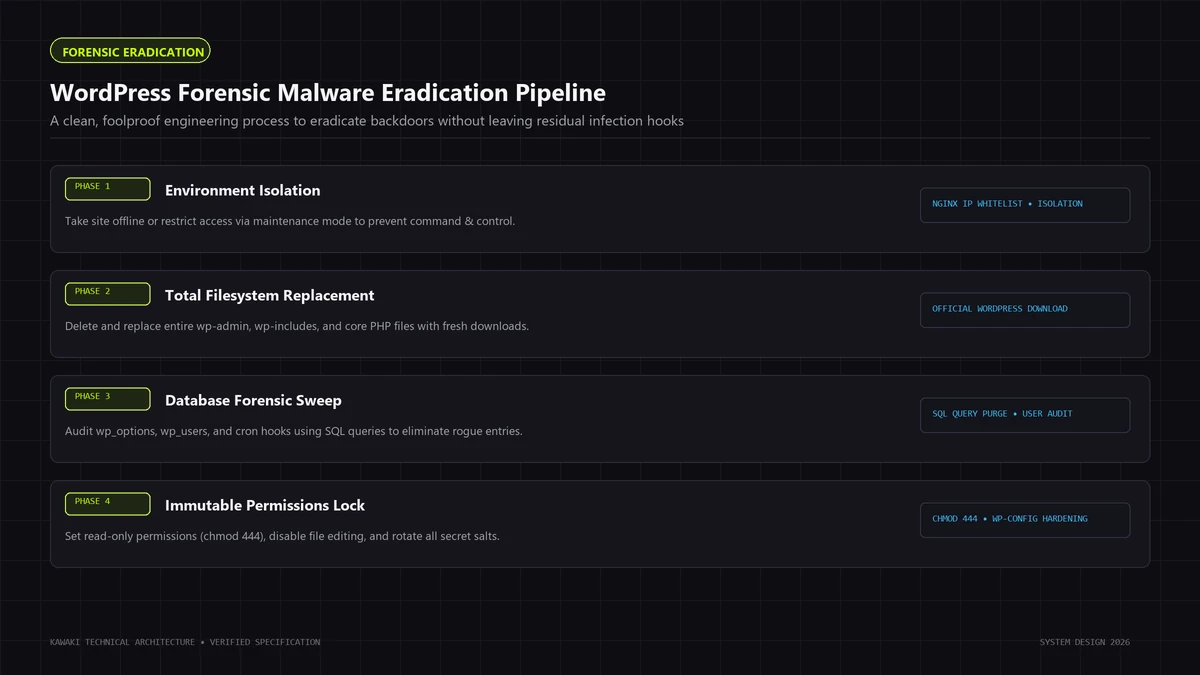Image resolution: width=1200 pixels, height=675 pixels.
Task: Click the PHASE 3 label
Action: point(108,399)
